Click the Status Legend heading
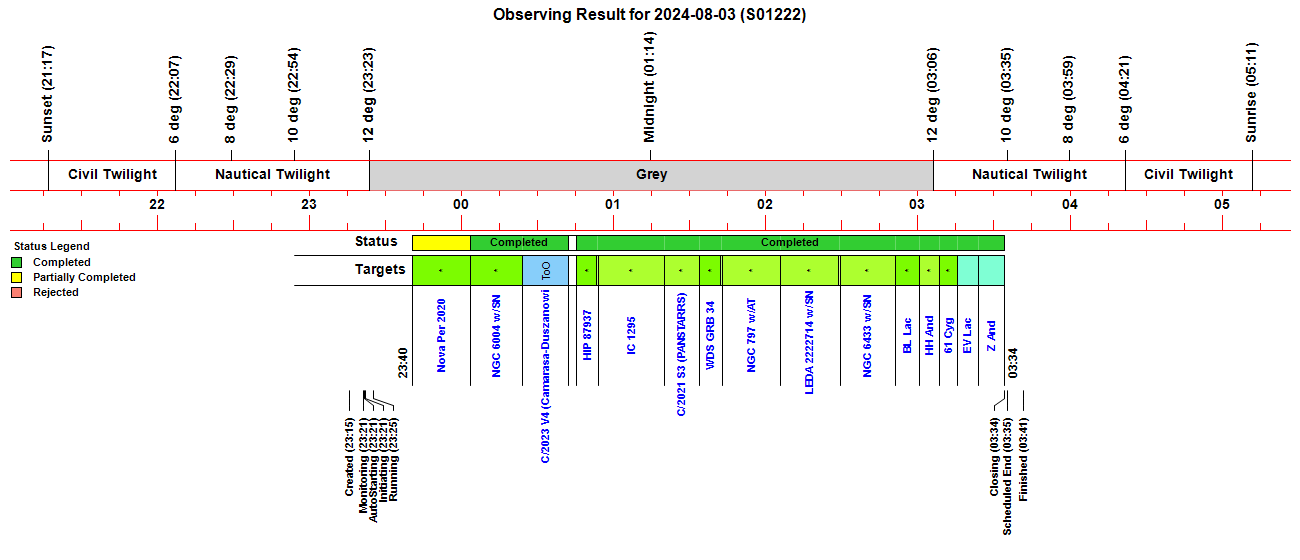1300x560 pixels. (51, 246)
